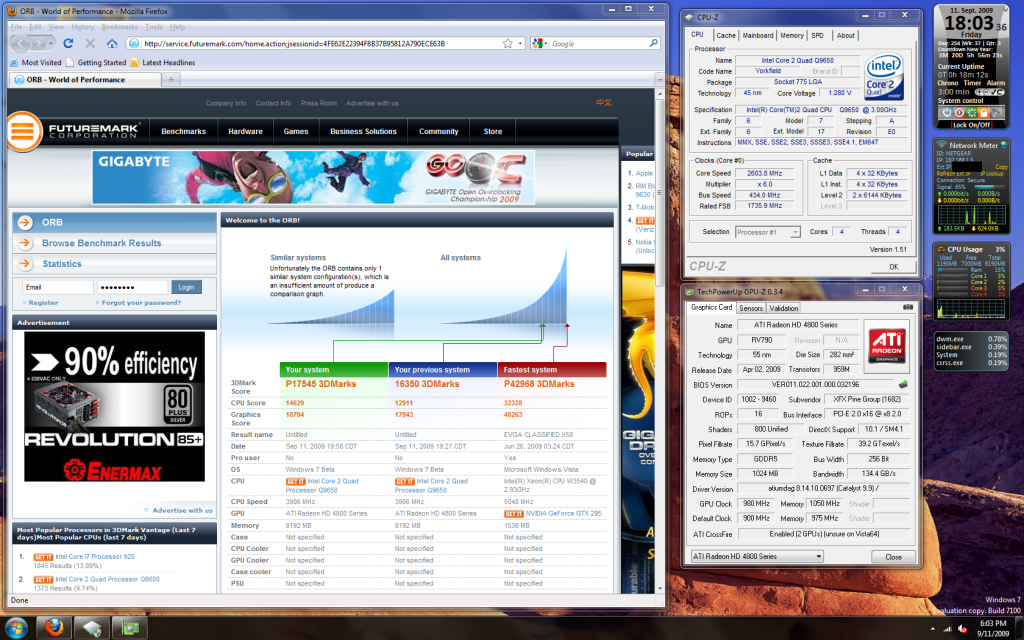Go to Firefox home page icon
This screenshot has width=1024, height=640.
[x=112, y=43]
